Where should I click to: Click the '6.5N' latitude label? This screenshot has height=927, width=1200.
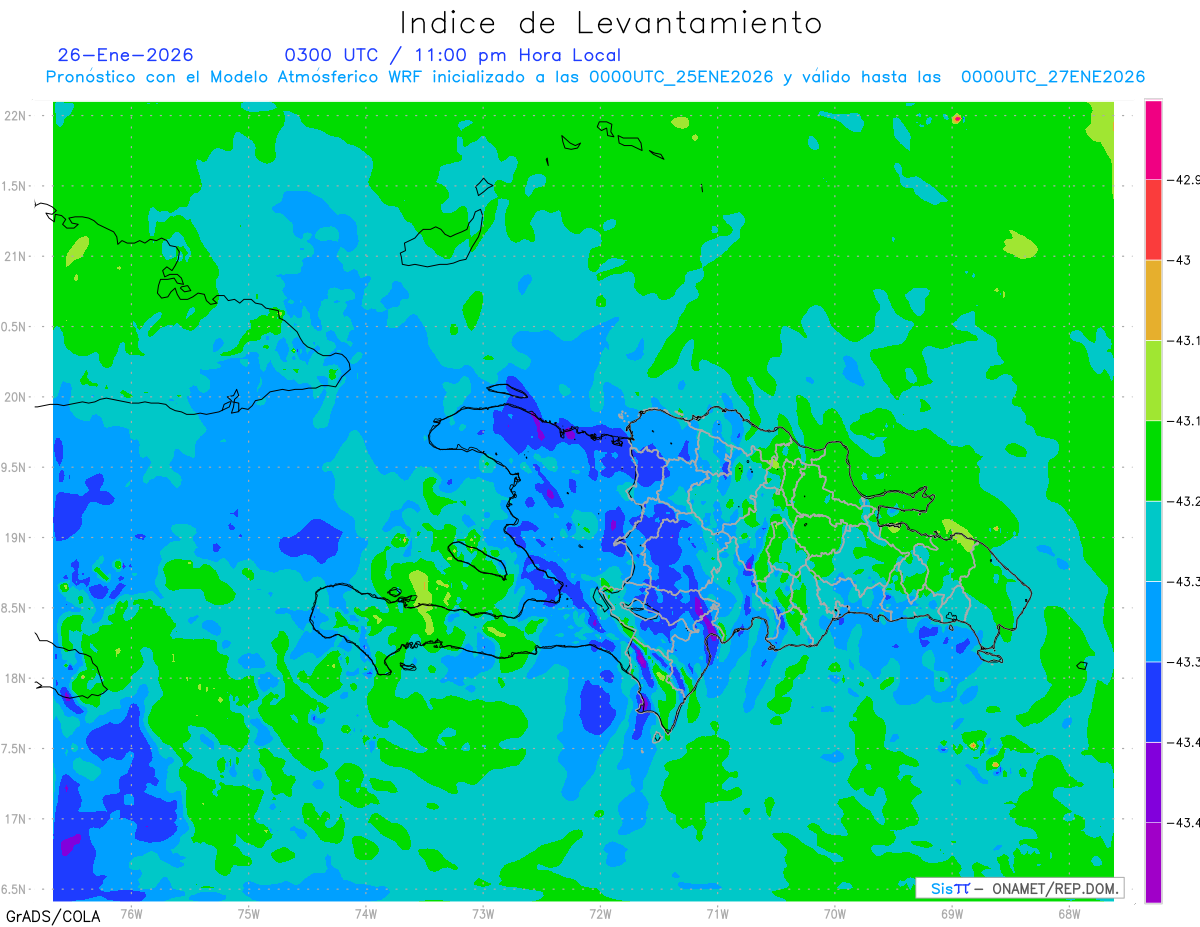[14, 889]
